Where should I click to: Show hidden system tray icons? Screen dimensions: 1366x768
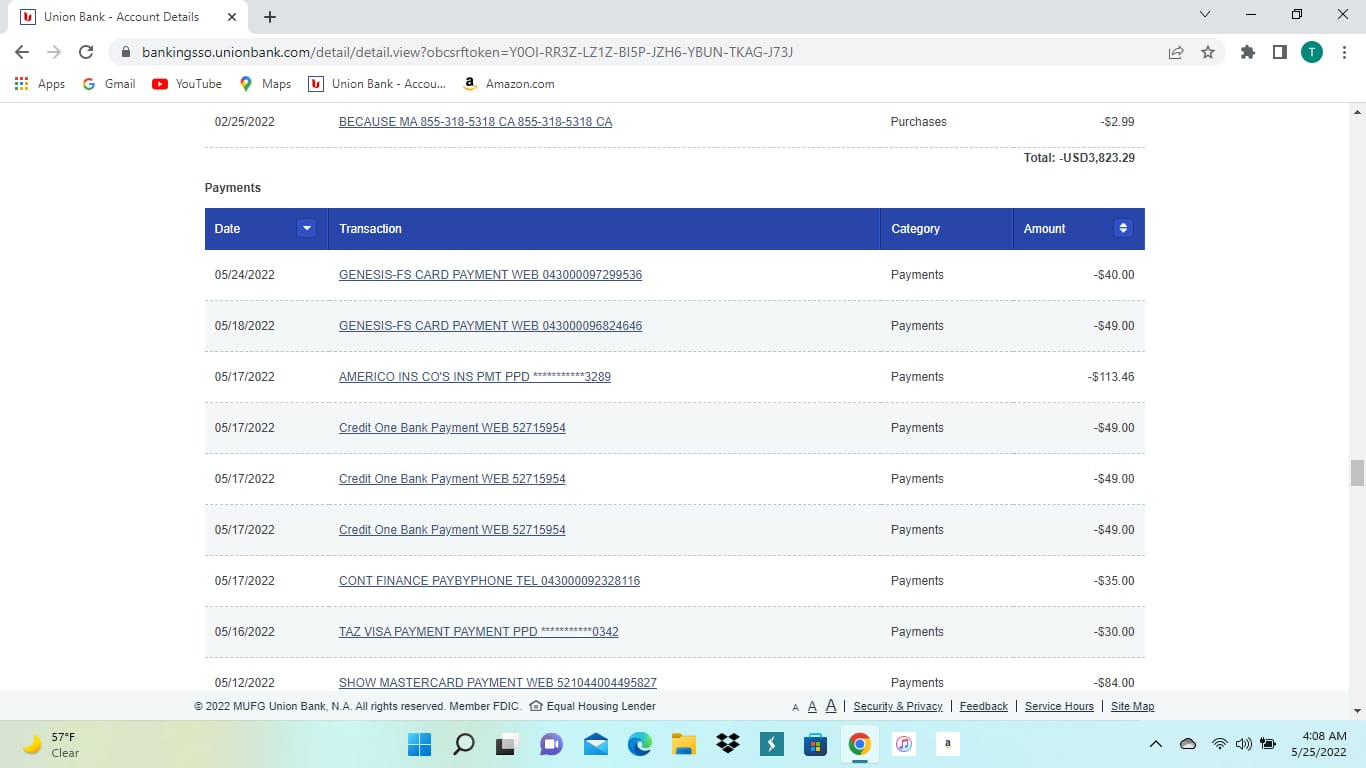(1156, 744)
